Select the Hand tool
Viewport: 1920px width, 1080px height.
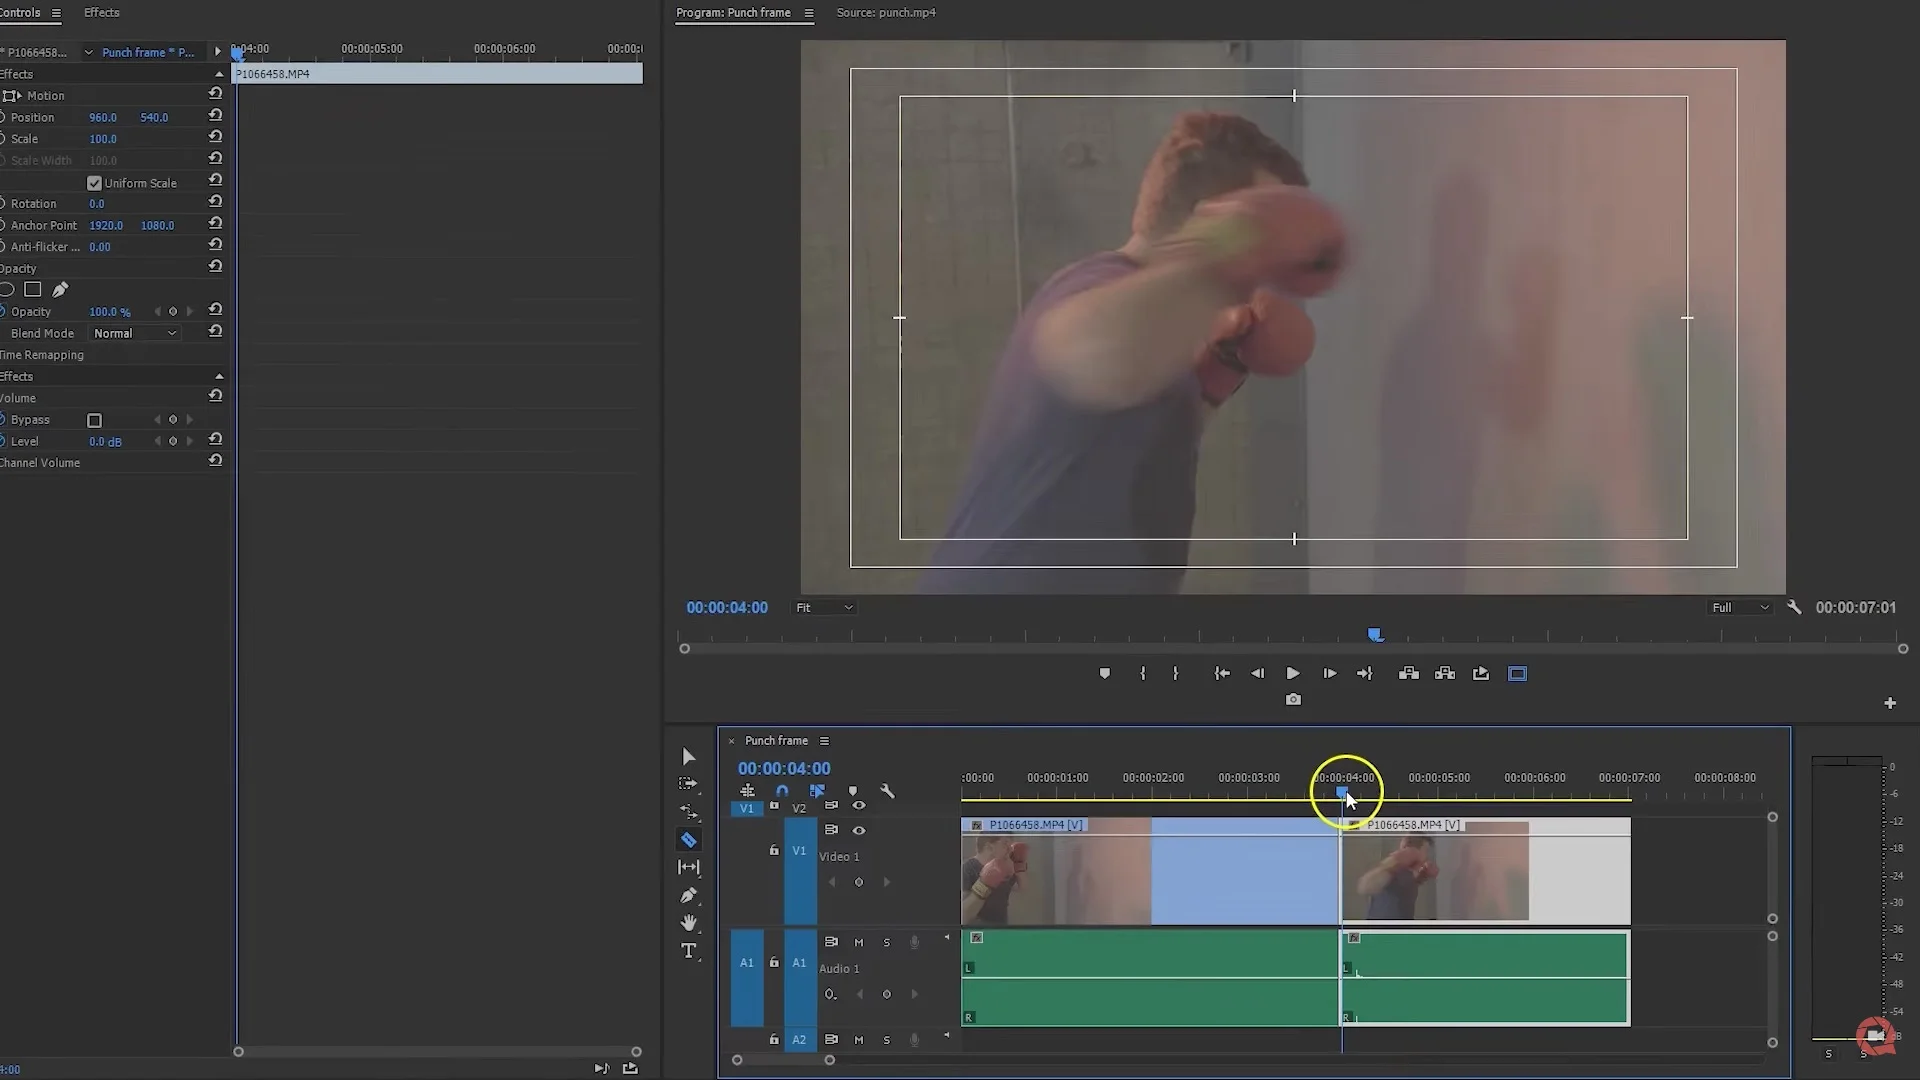coord(689,923)
